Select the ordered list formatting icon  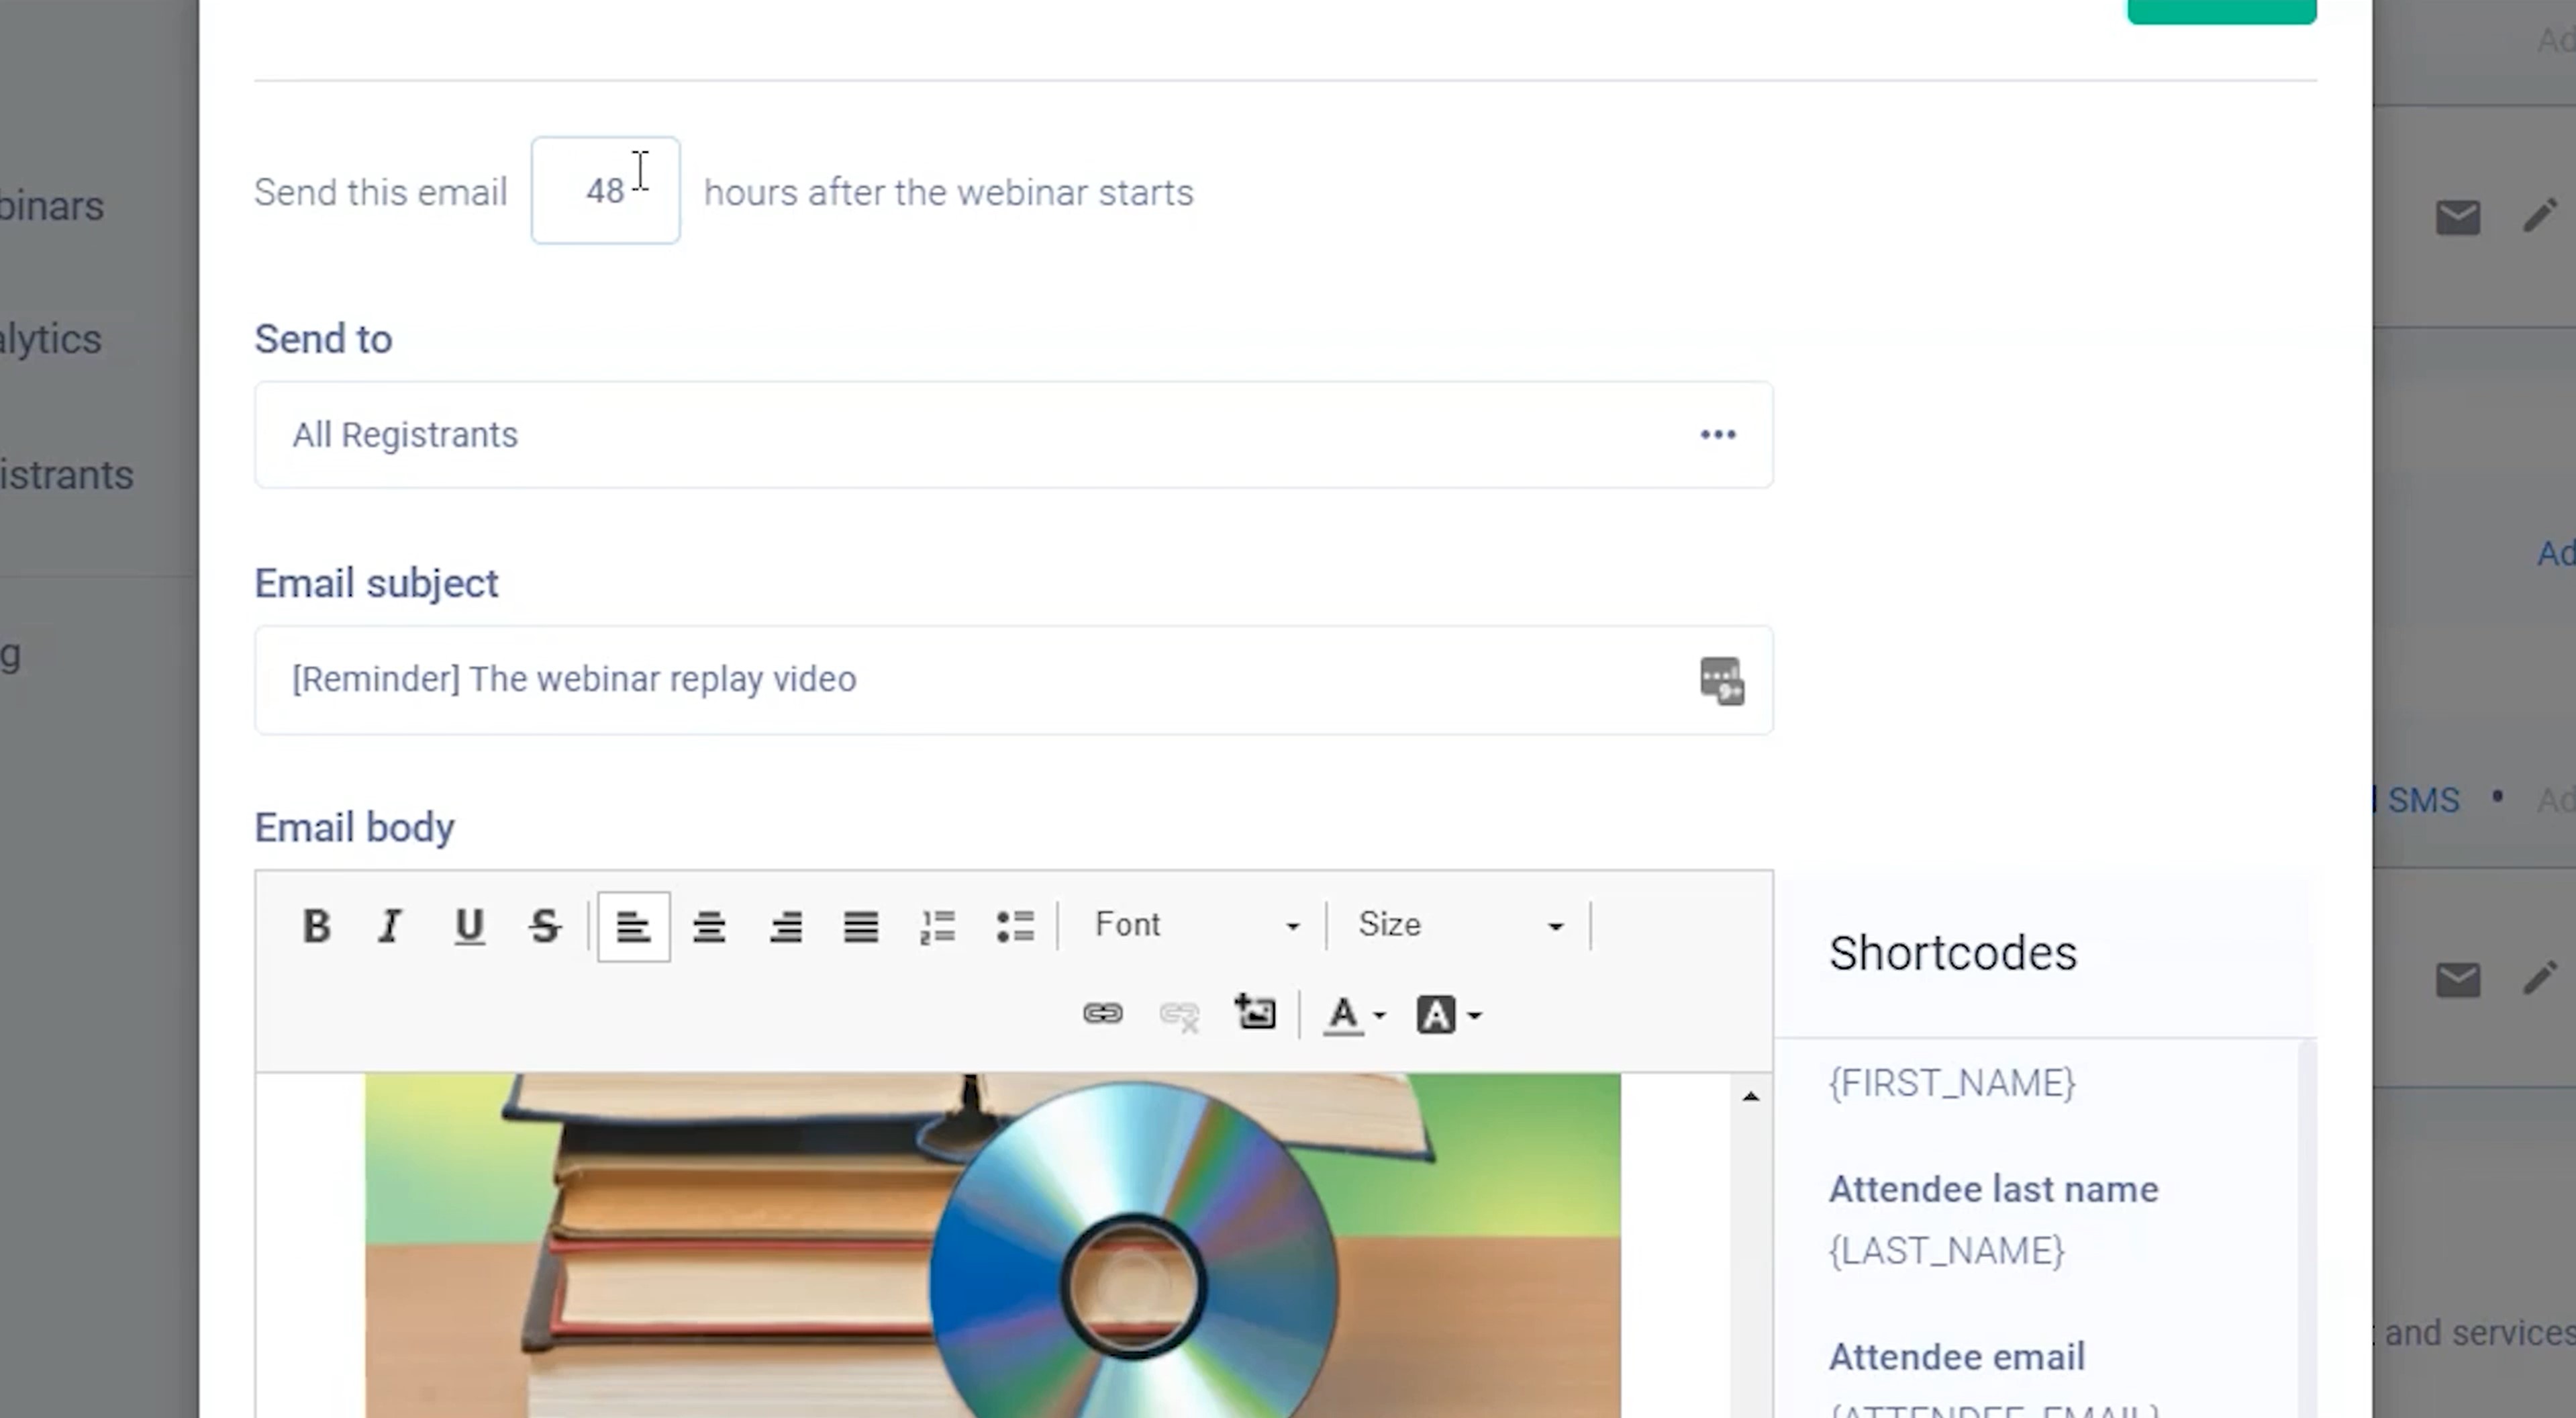[x=939, y=926]
